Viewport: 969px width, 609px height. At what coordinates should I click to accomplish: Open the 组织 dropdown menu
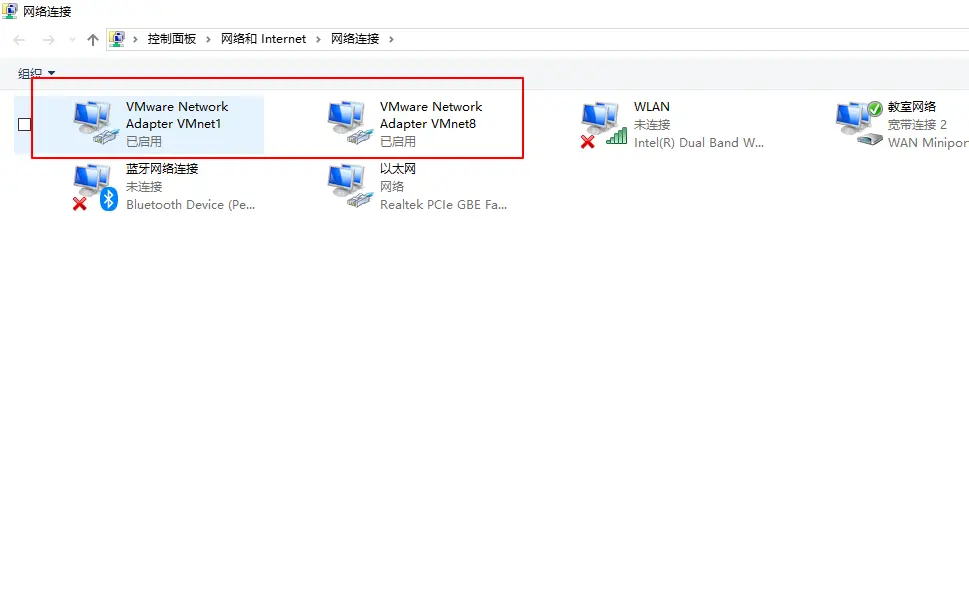click(x=36, y=73)
